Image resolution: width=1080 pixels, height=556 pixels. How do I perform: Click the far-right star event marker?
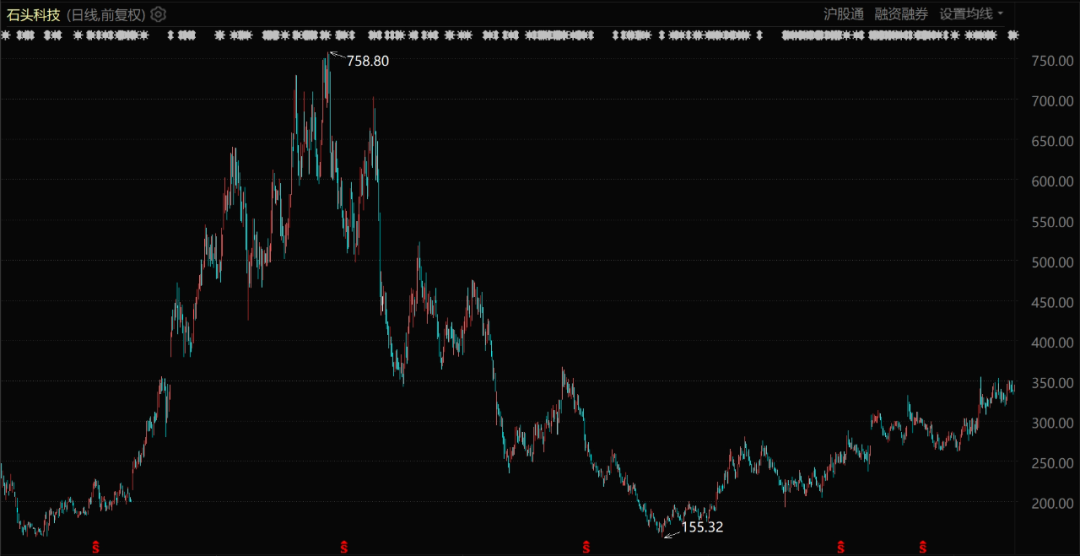click(1012, 35)
